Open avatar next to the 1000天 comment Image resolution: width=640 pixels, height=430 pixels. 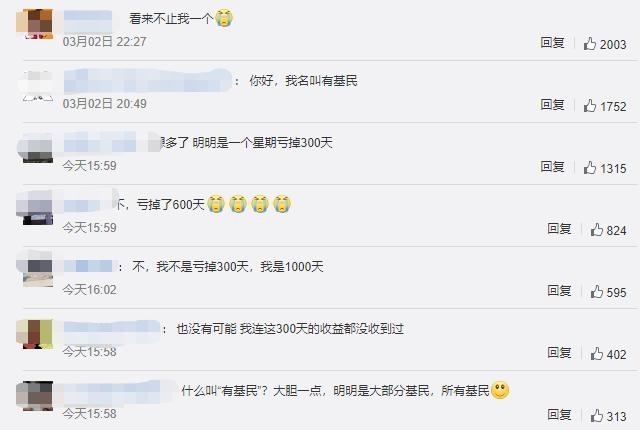point(36,269)
